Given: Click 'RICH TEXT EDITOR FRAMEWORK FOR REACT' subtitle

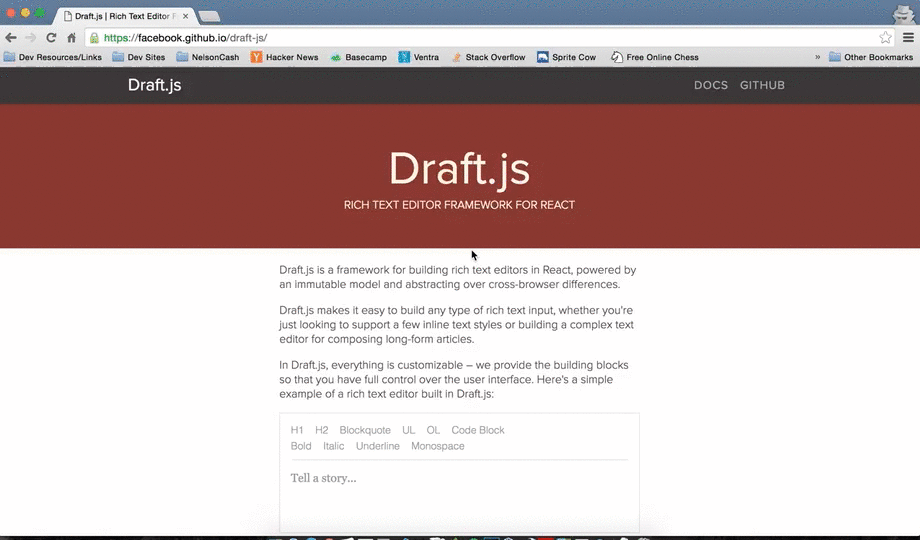Looking at the screenshot, I should (459, 205).
